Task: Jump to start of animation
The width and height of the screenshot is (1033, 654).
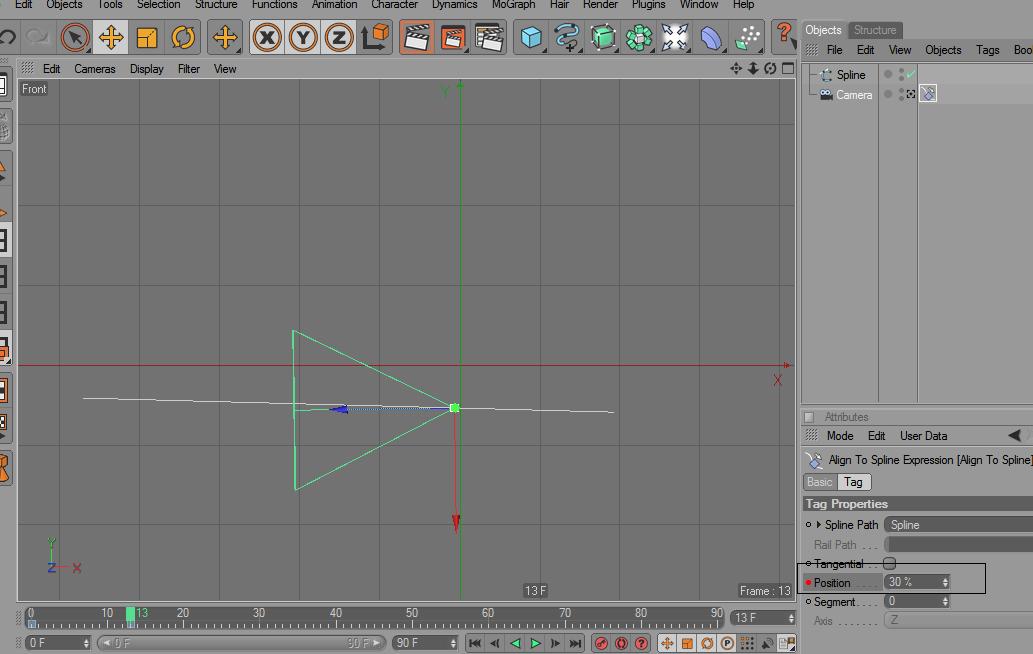Action: pyautogui.click(x=475, y=643)
